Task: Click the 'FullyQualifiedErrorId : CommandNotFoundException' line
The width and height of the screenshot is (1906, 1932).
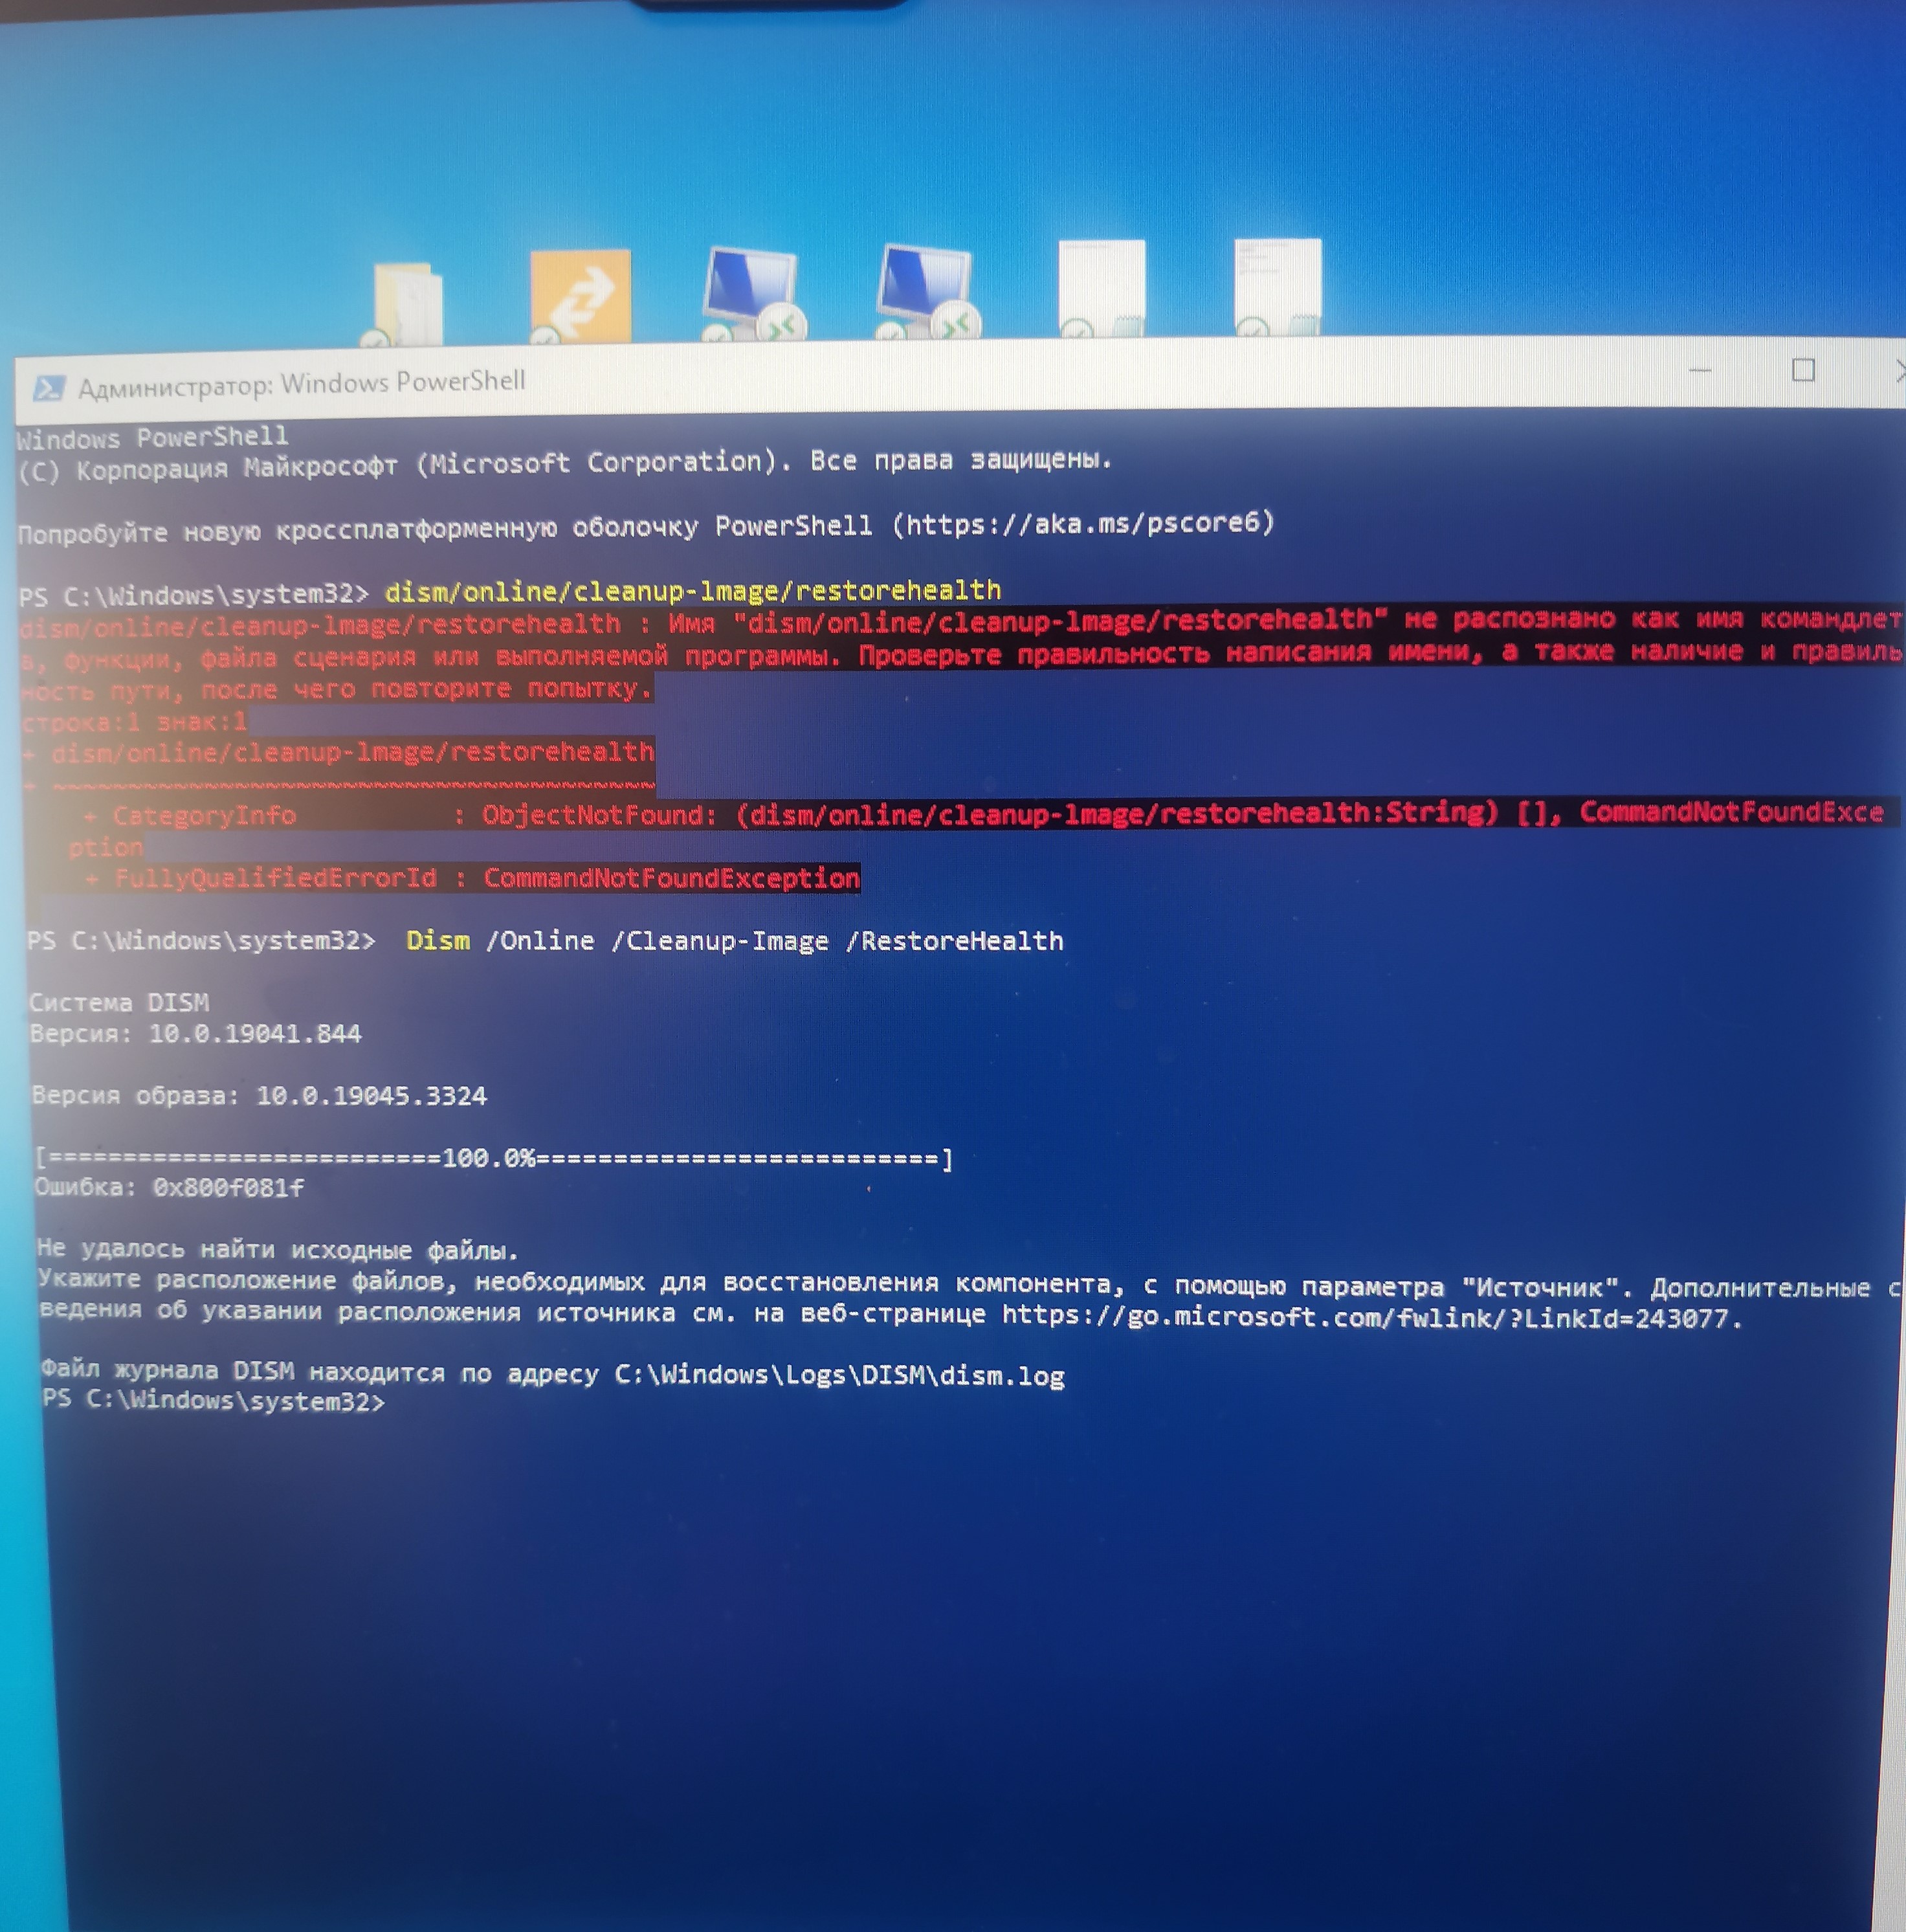Action: point(472,878)
